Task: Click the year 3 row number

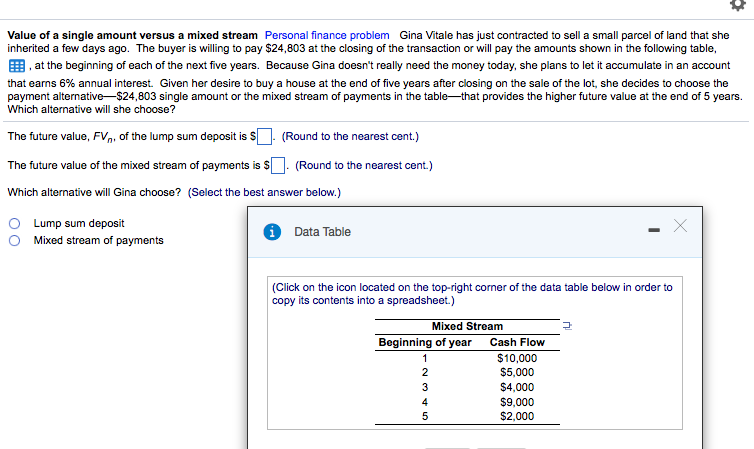Action: click(425, 387)
